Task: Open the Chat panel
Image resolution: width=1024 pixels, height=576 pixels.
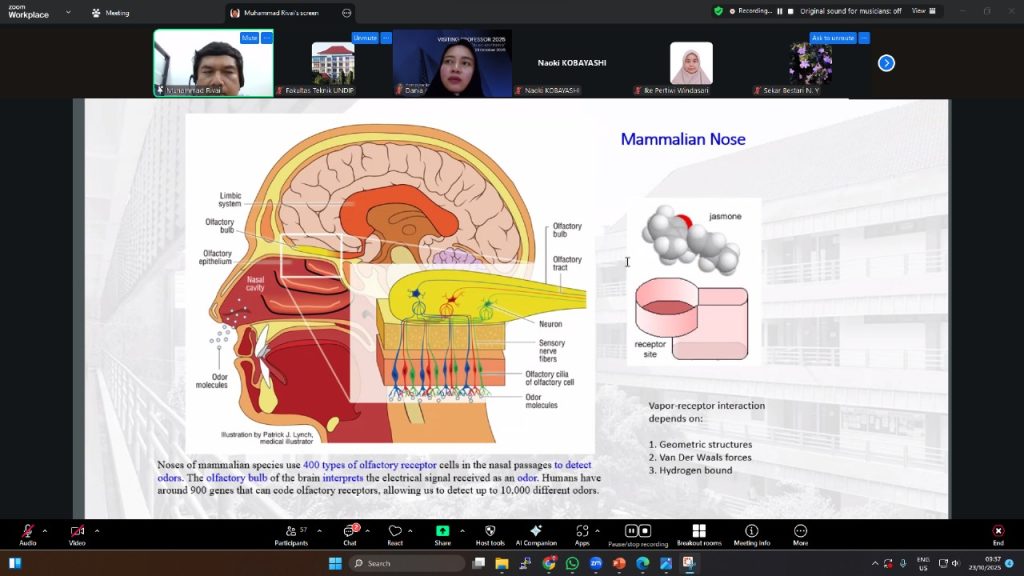Action: click(x=350, y=531)
